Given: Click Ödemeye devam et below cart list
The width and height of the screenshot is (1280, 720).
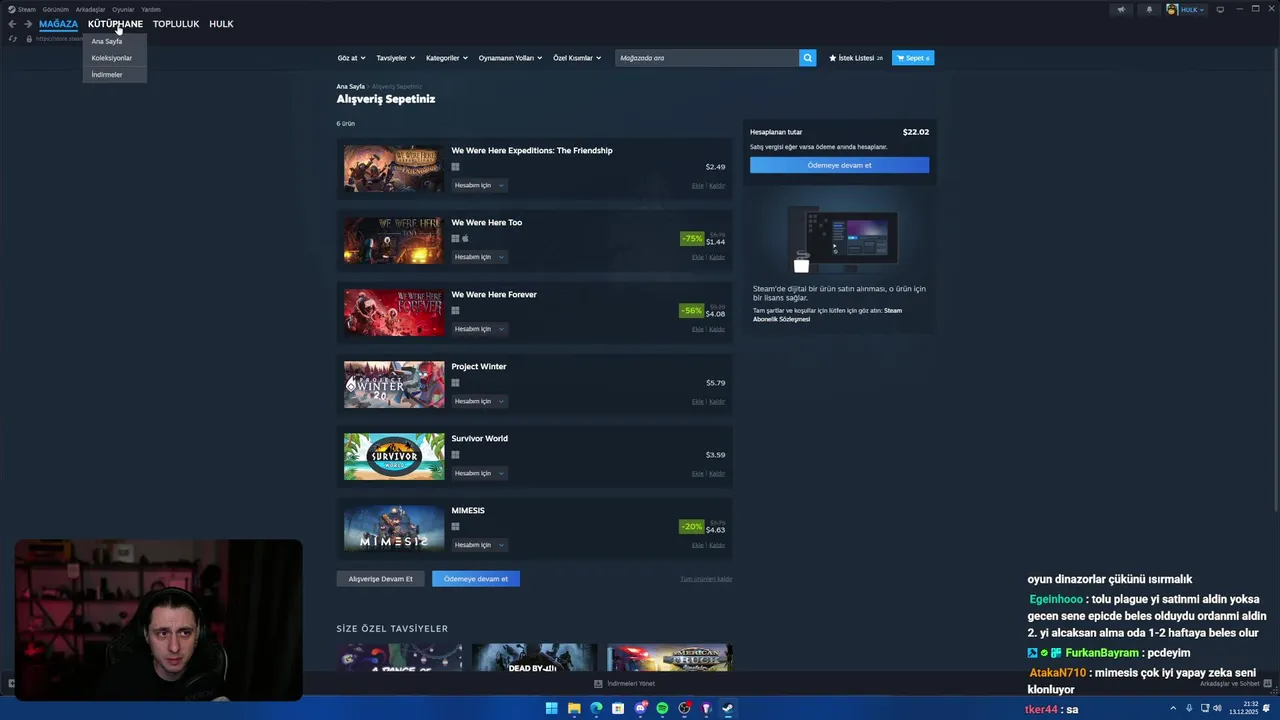Looking at the screenshot, I should [x=476, y=579].
